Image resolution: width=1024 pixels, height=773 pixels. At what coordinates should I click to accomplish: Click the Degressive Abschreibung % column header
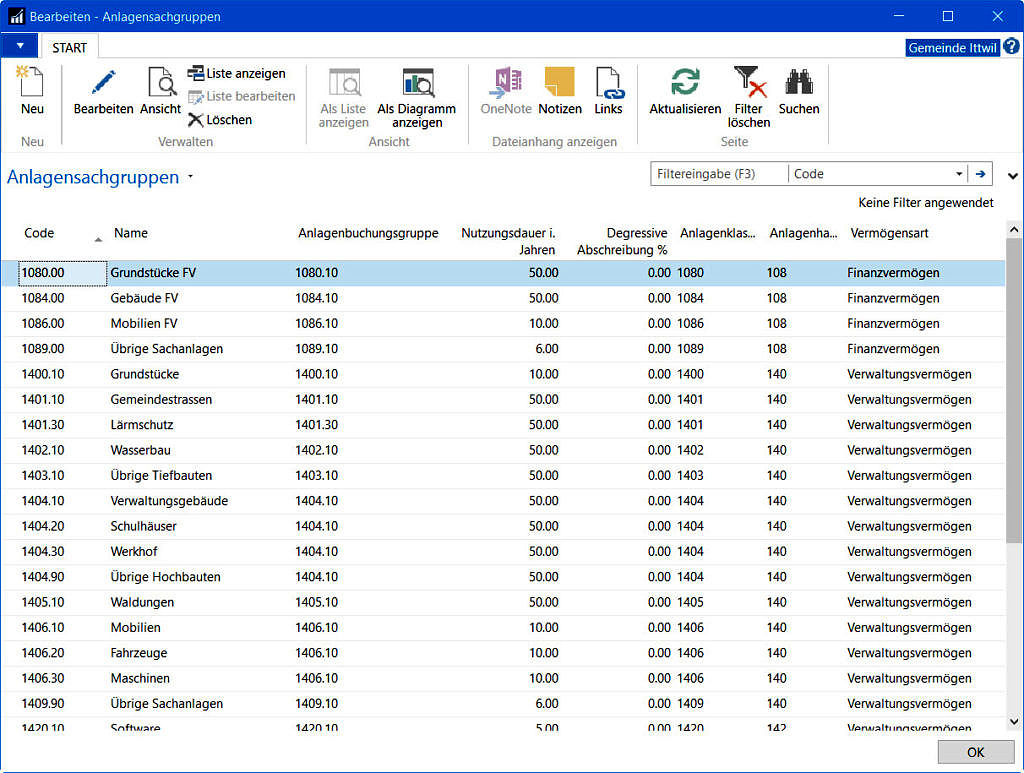point(622,241)
